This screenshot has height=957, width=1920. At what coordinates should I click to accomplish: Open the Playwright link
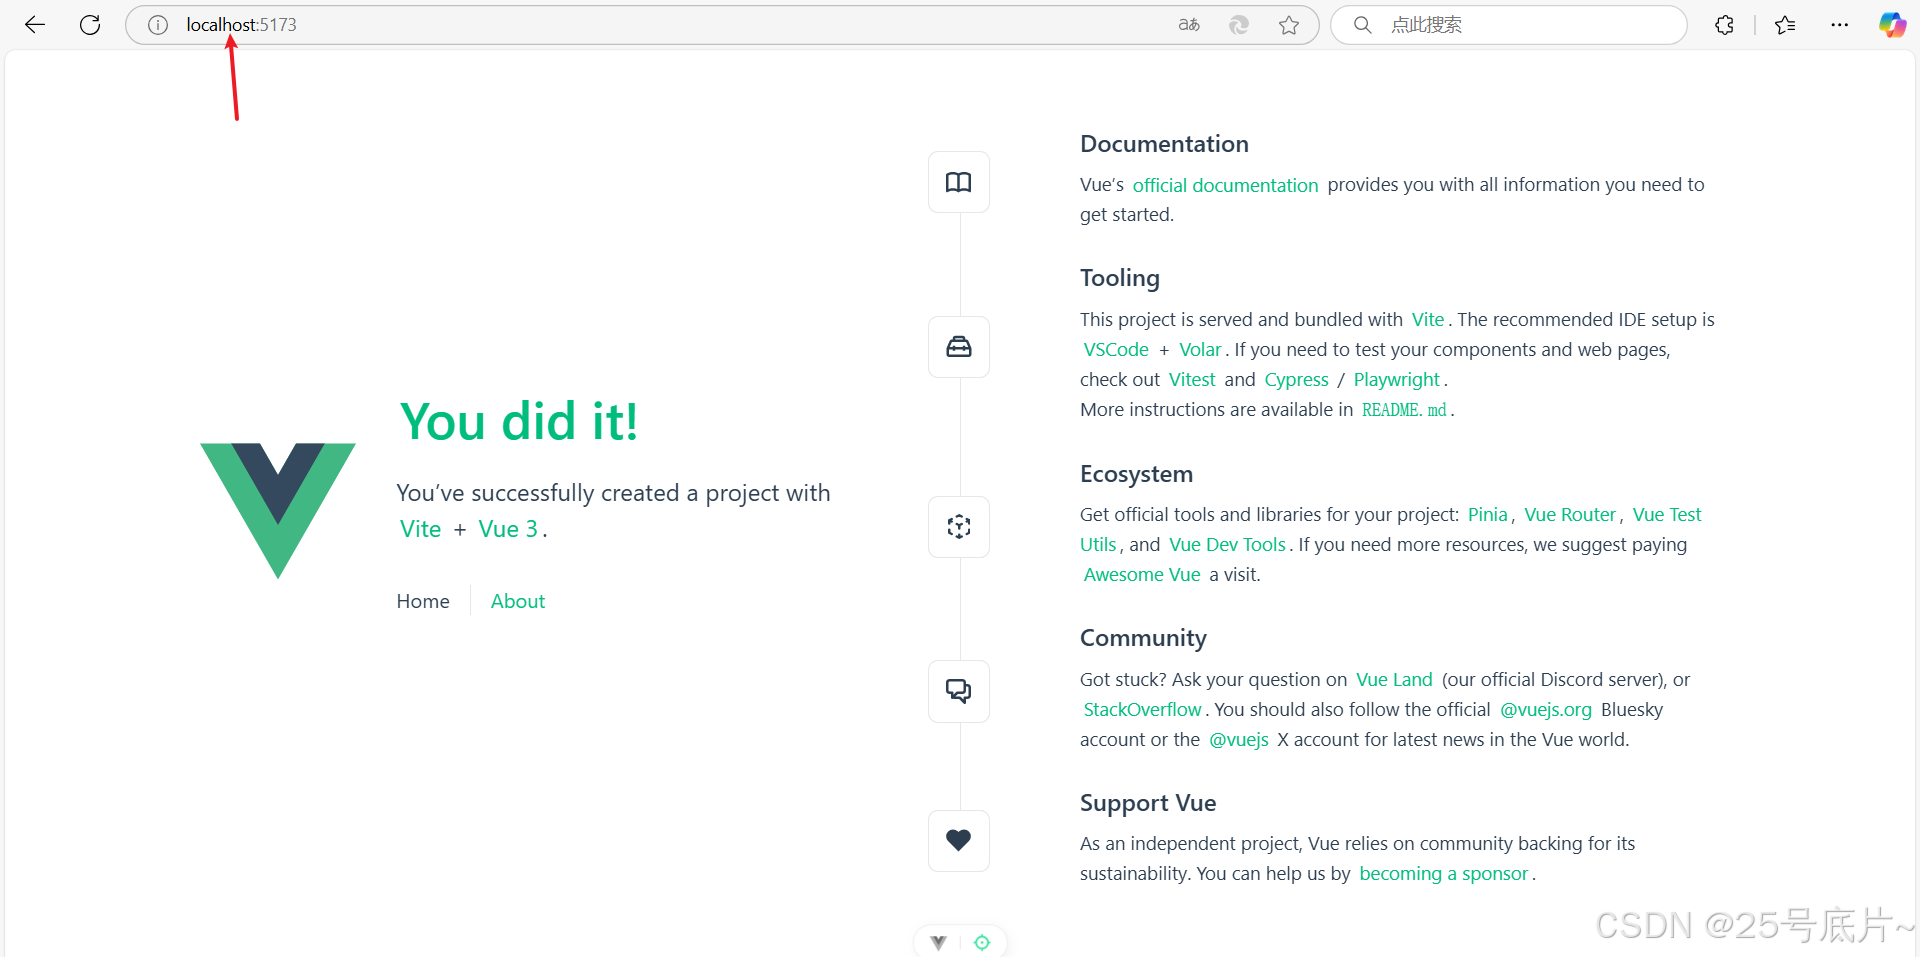(x=1396, y=380)
